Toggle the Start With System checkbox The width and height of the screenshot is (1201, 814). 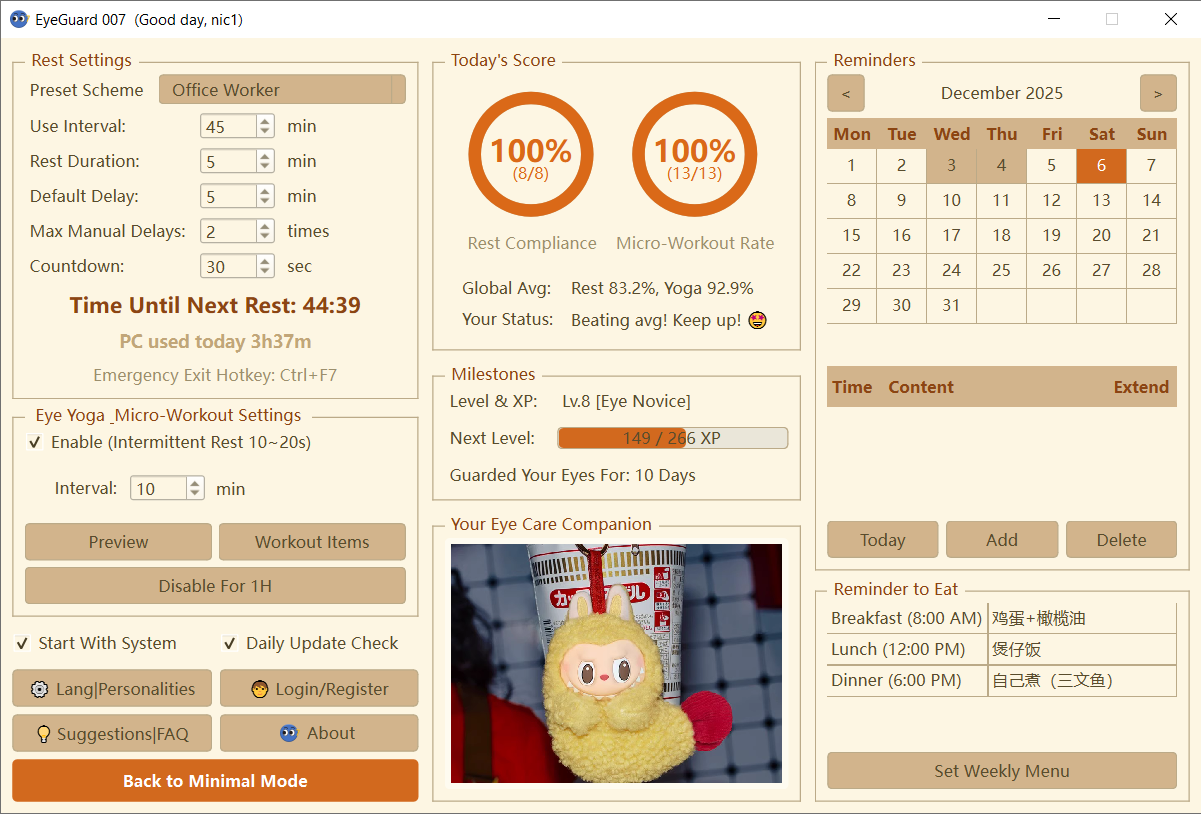pos(22,643)
